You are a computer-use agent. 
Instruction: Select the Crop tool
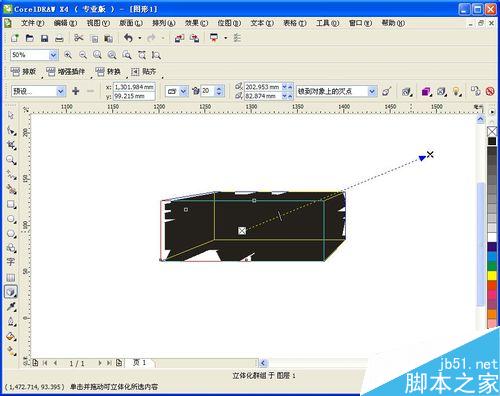point(11,145)
